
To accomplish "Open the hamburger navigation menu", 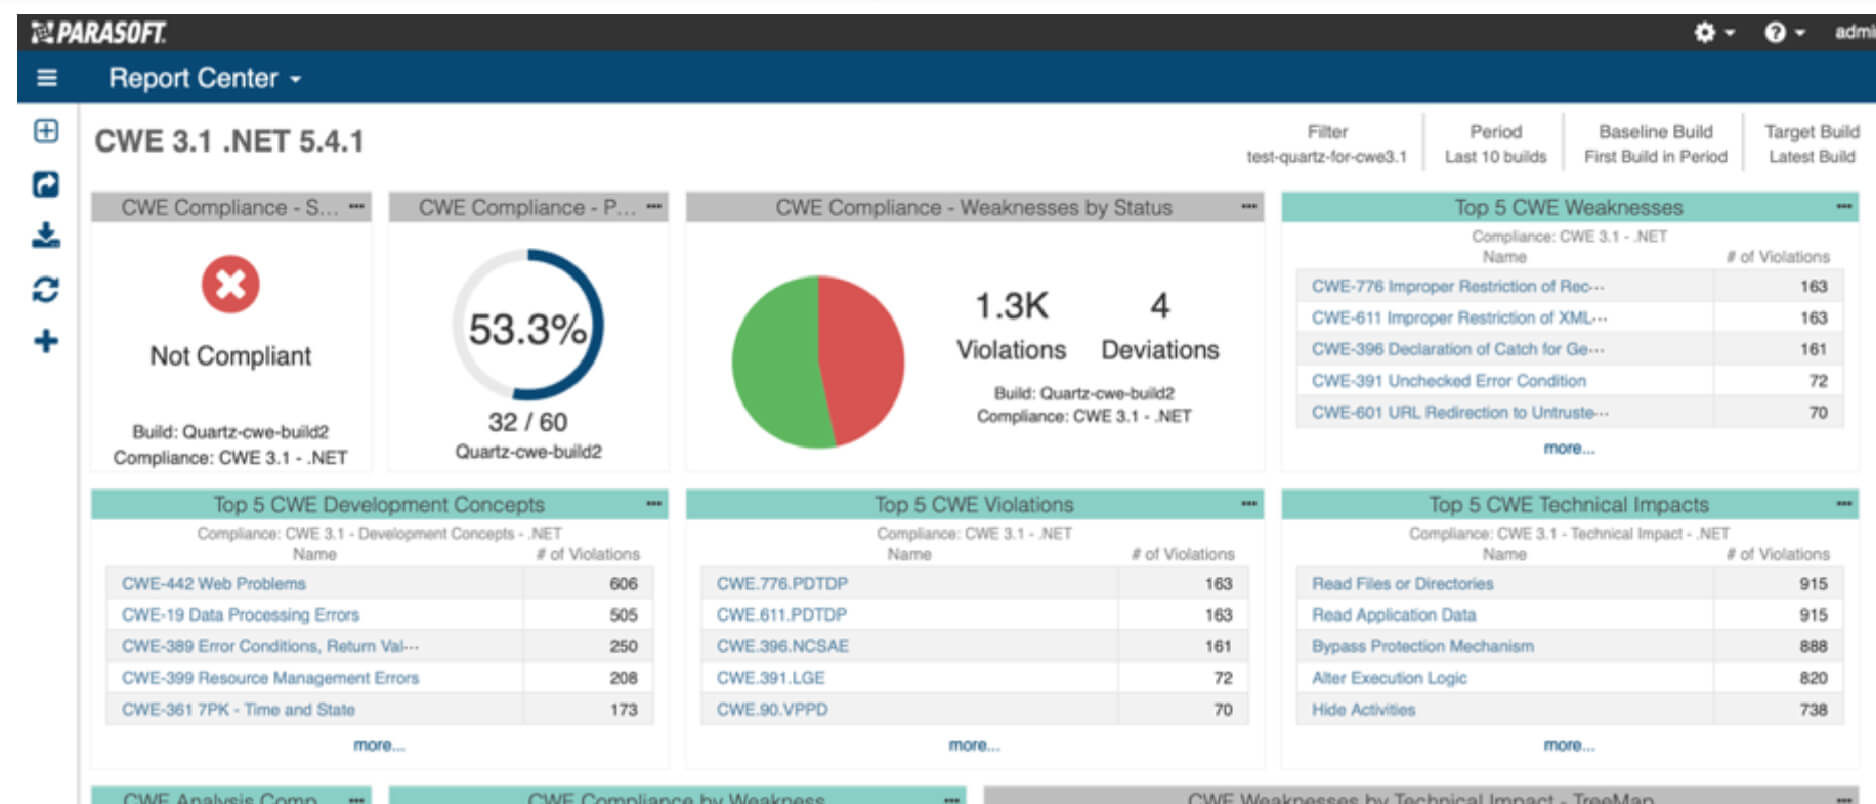I will (46, 78).
